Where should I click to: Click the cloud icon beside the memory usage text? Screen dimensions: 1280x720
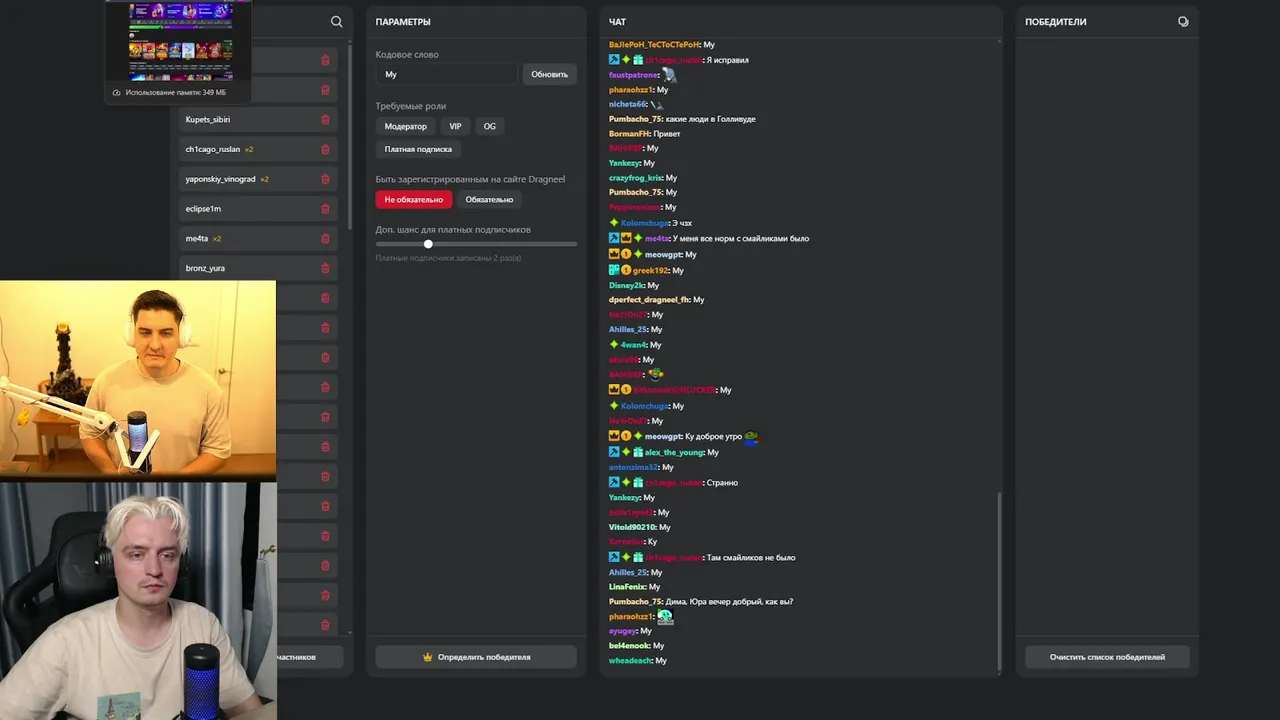click(117, 92)
